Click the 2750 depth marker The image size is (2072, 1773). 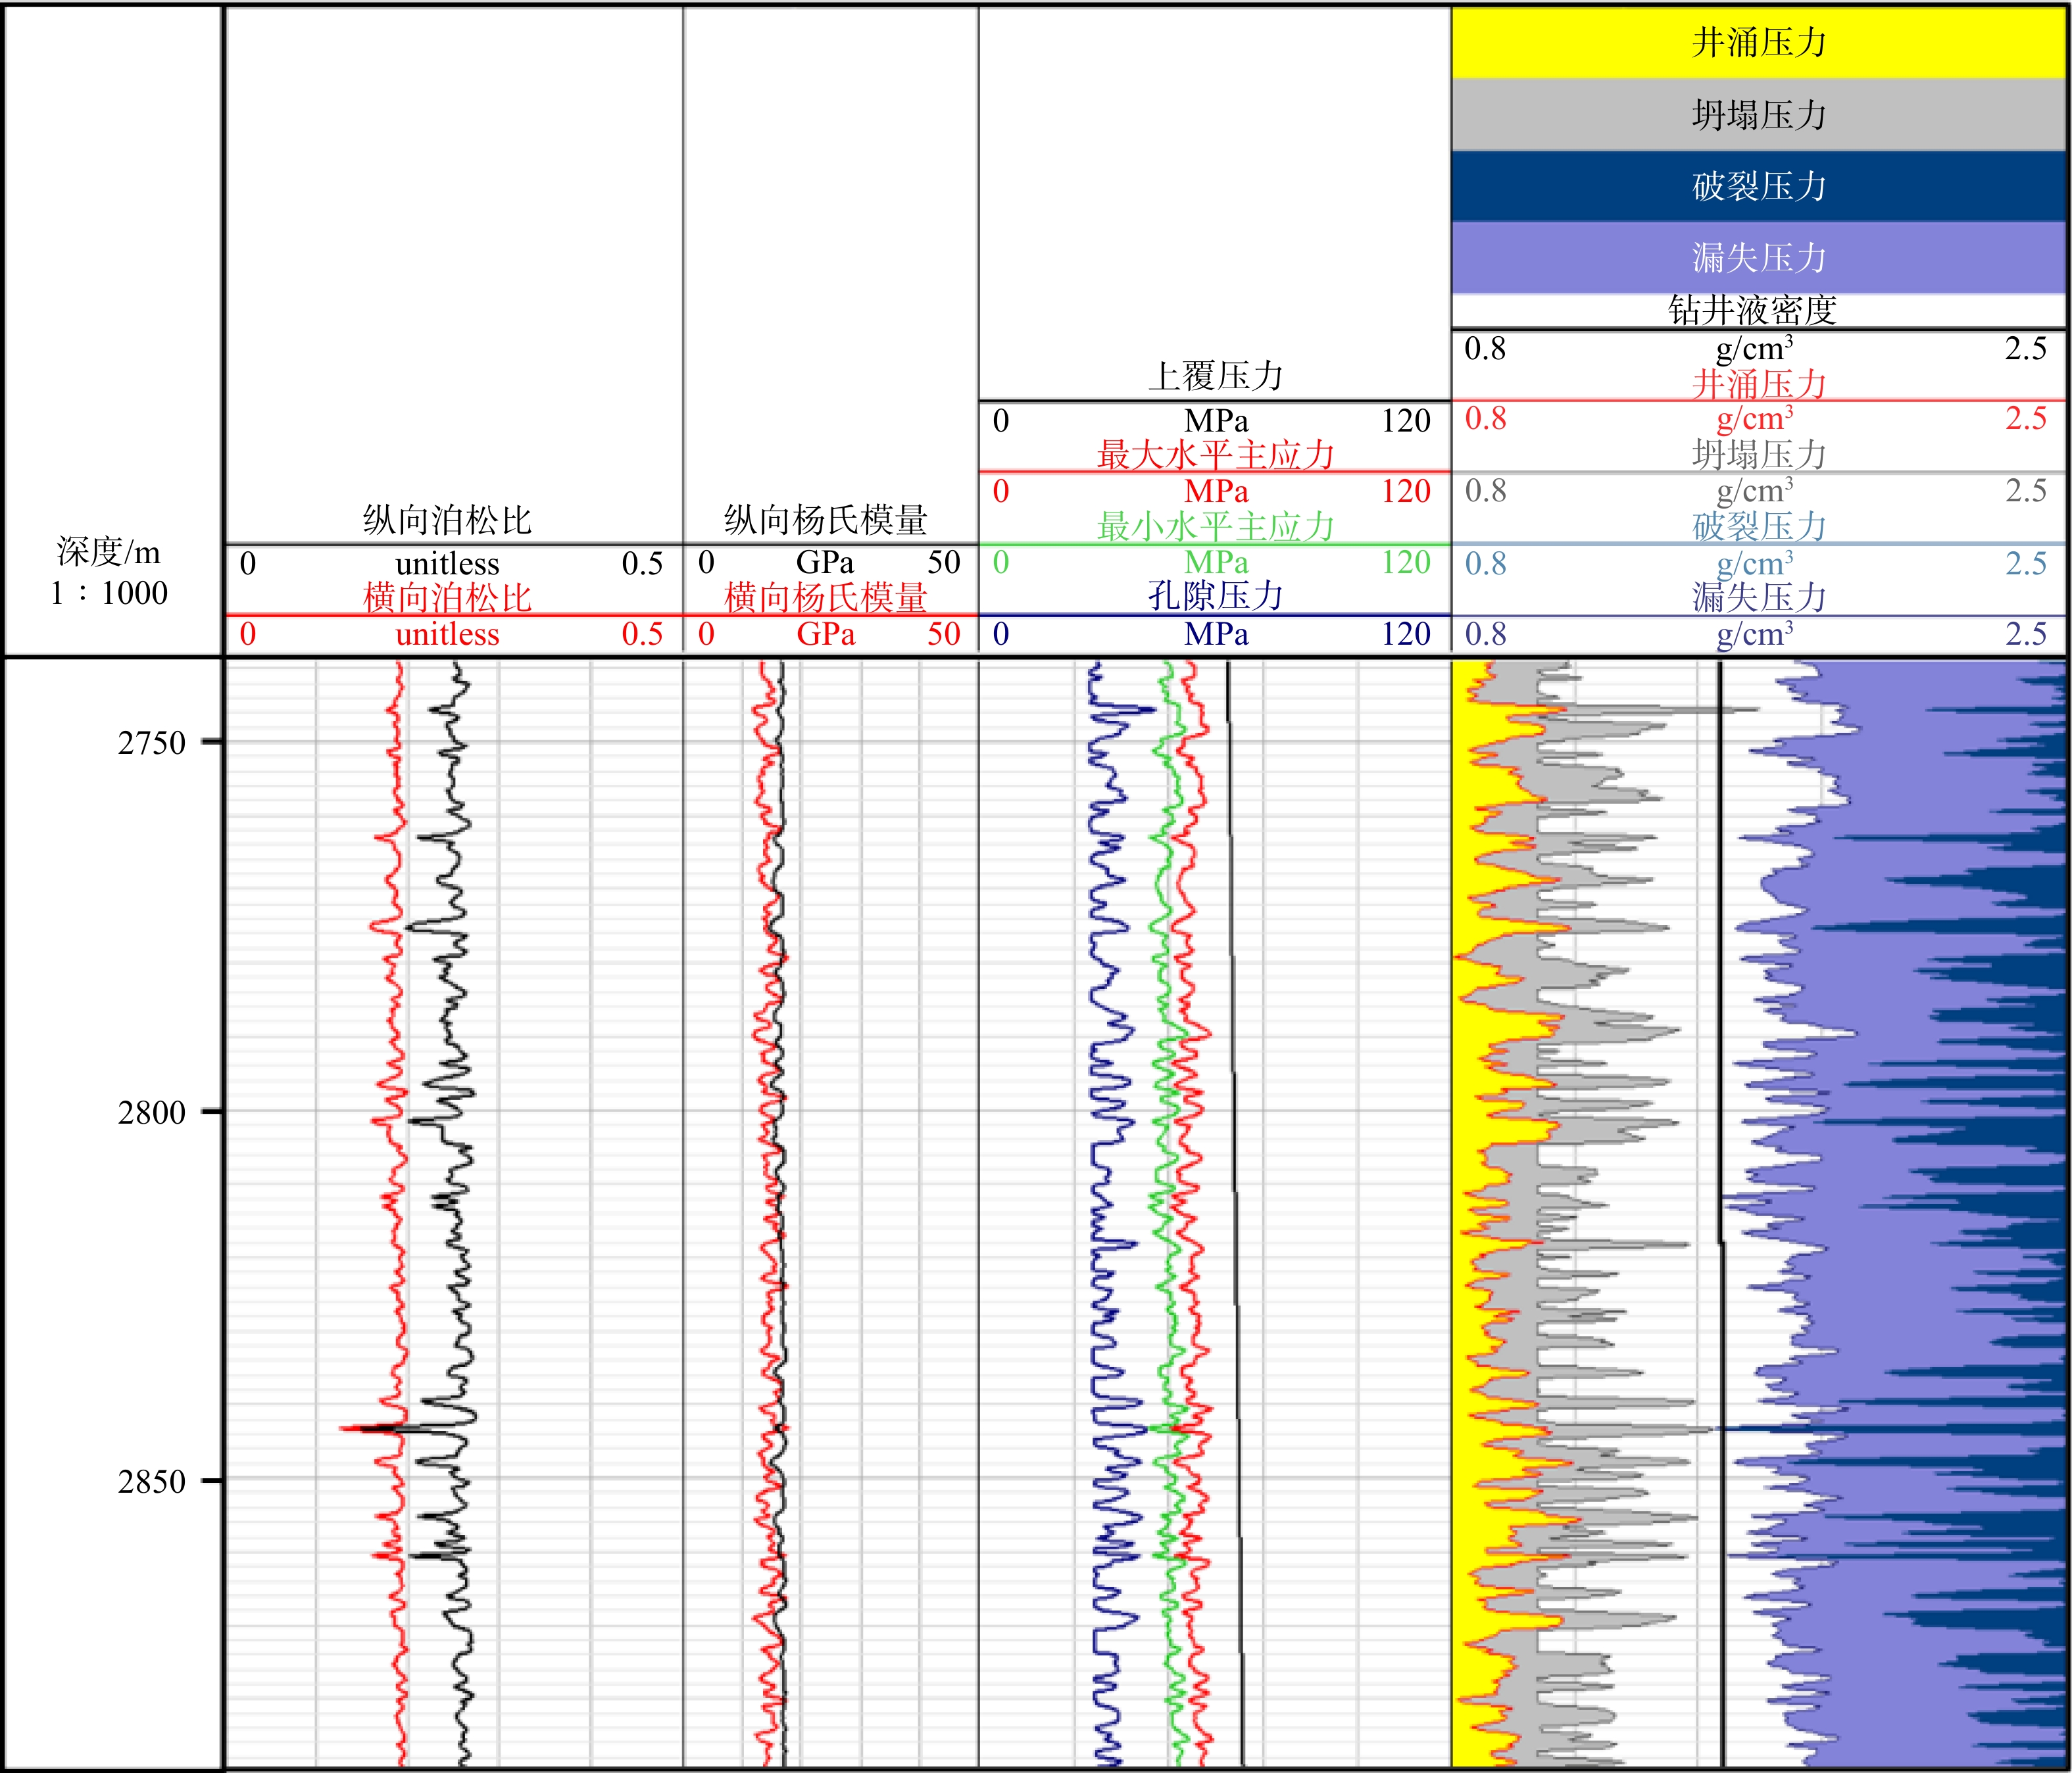pos(152,743)
